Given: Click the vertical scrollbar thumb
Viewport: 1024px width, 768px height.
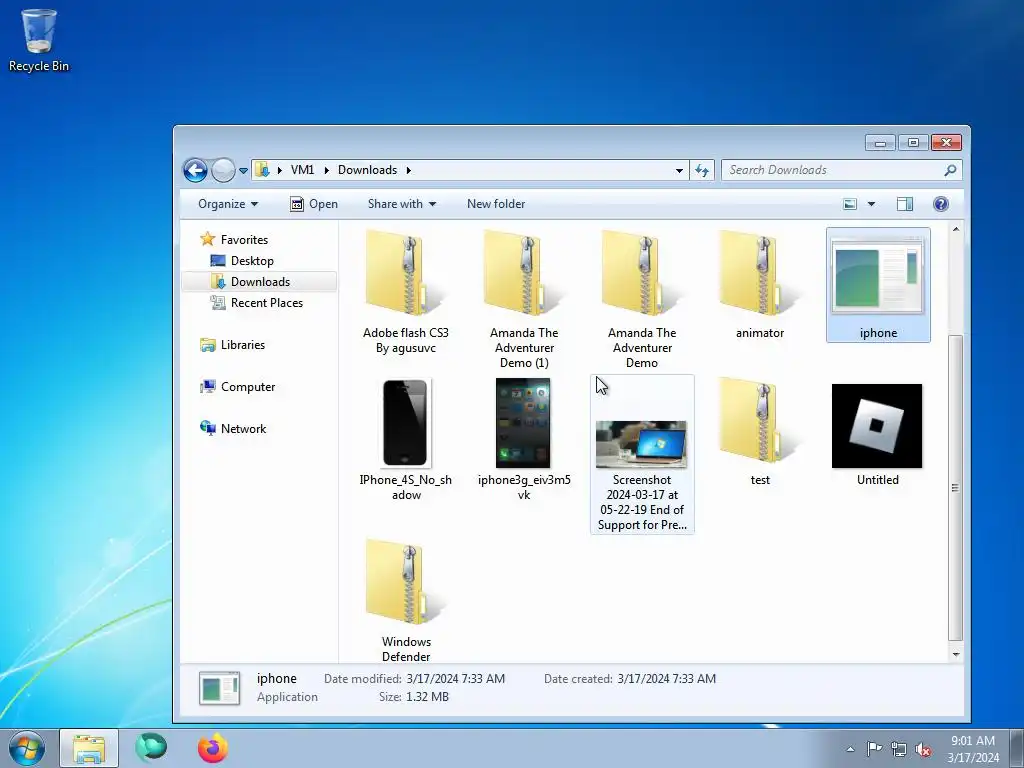Looking at the screenshot, I should pos(955,487).
